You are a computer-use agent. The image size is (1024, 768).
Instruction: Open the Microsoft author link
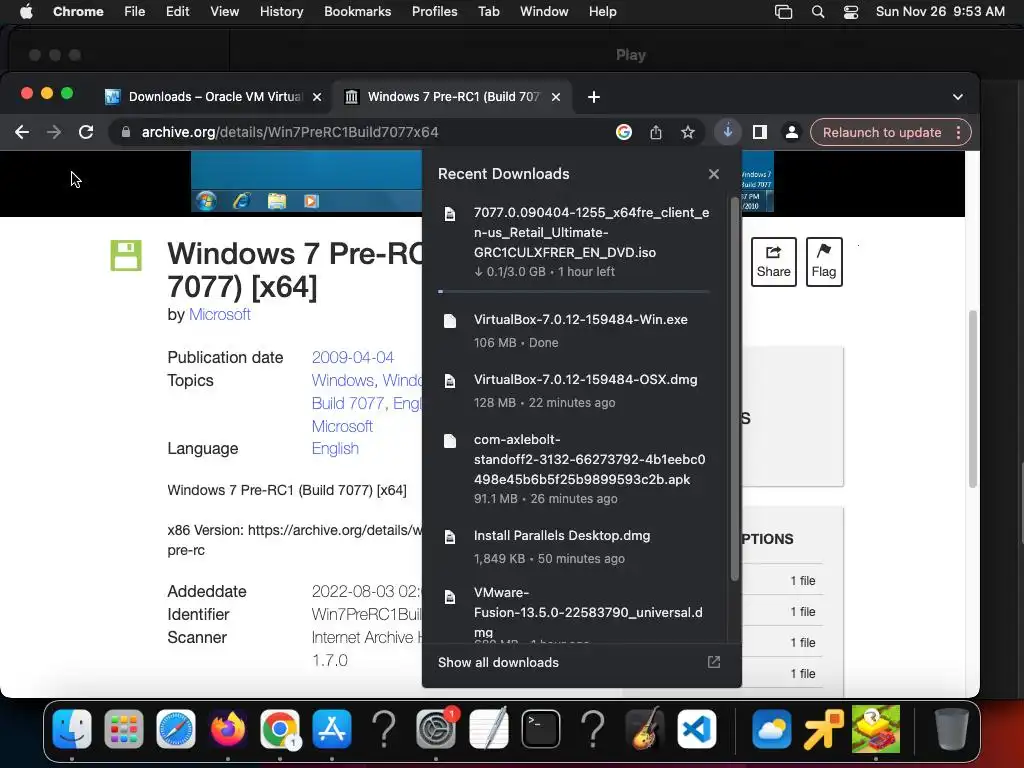tap(219, 315)
